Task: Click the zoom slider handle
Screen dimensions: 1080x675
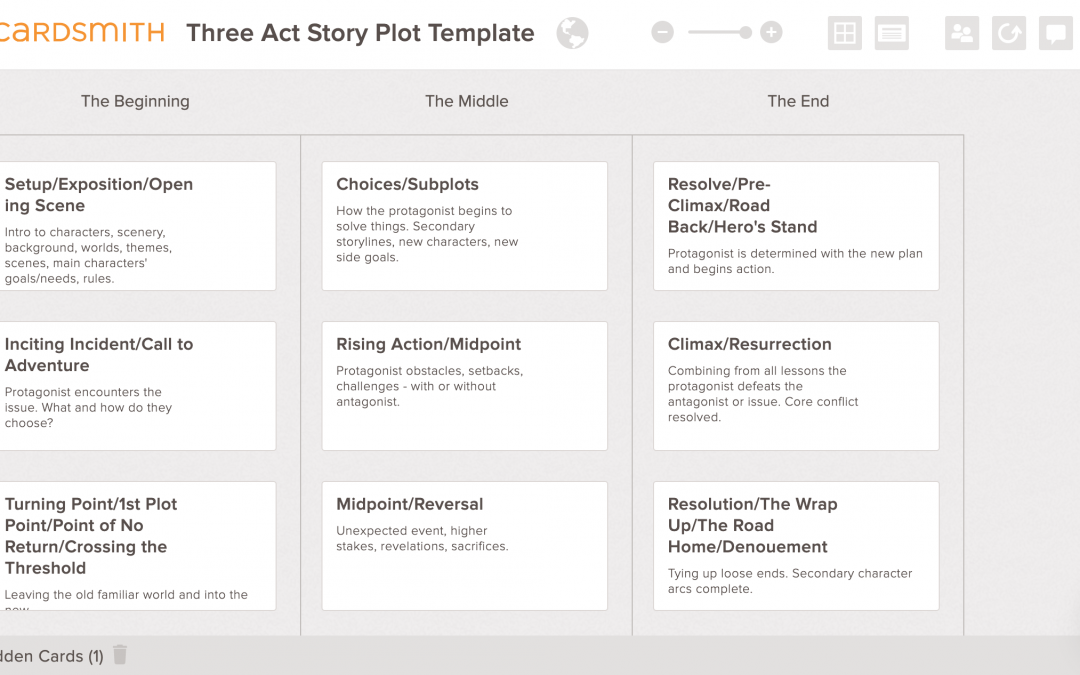Action: tap(745, 32)
